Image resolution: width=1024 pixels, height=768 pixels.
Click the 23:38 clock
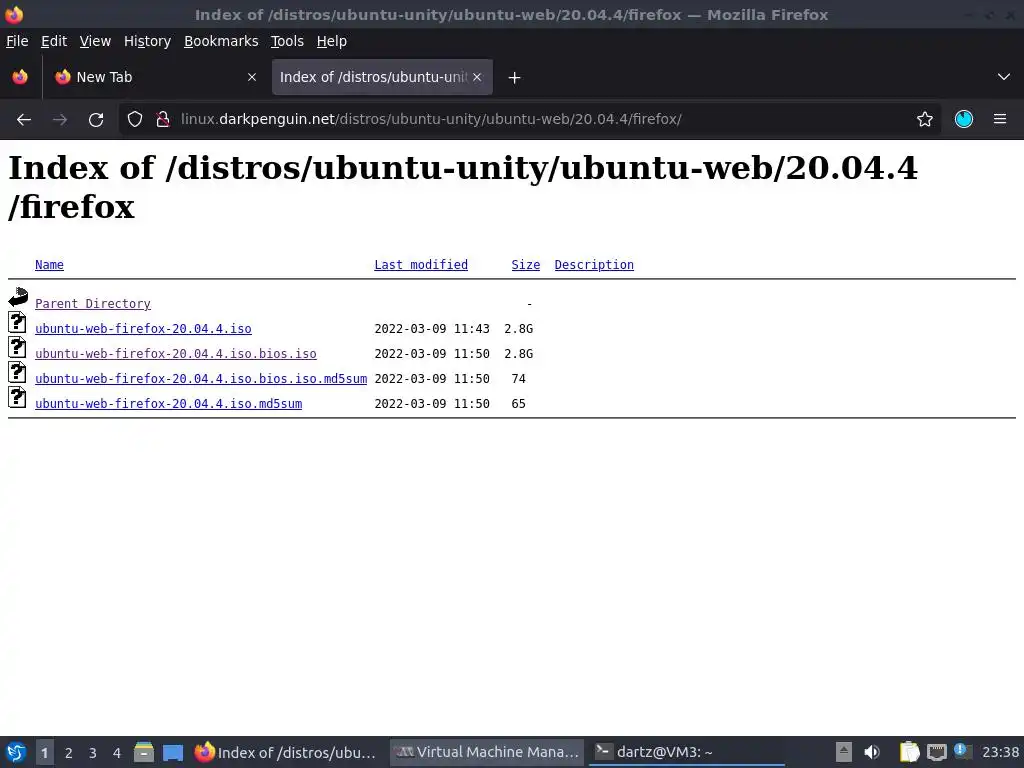click(1000, 752)
